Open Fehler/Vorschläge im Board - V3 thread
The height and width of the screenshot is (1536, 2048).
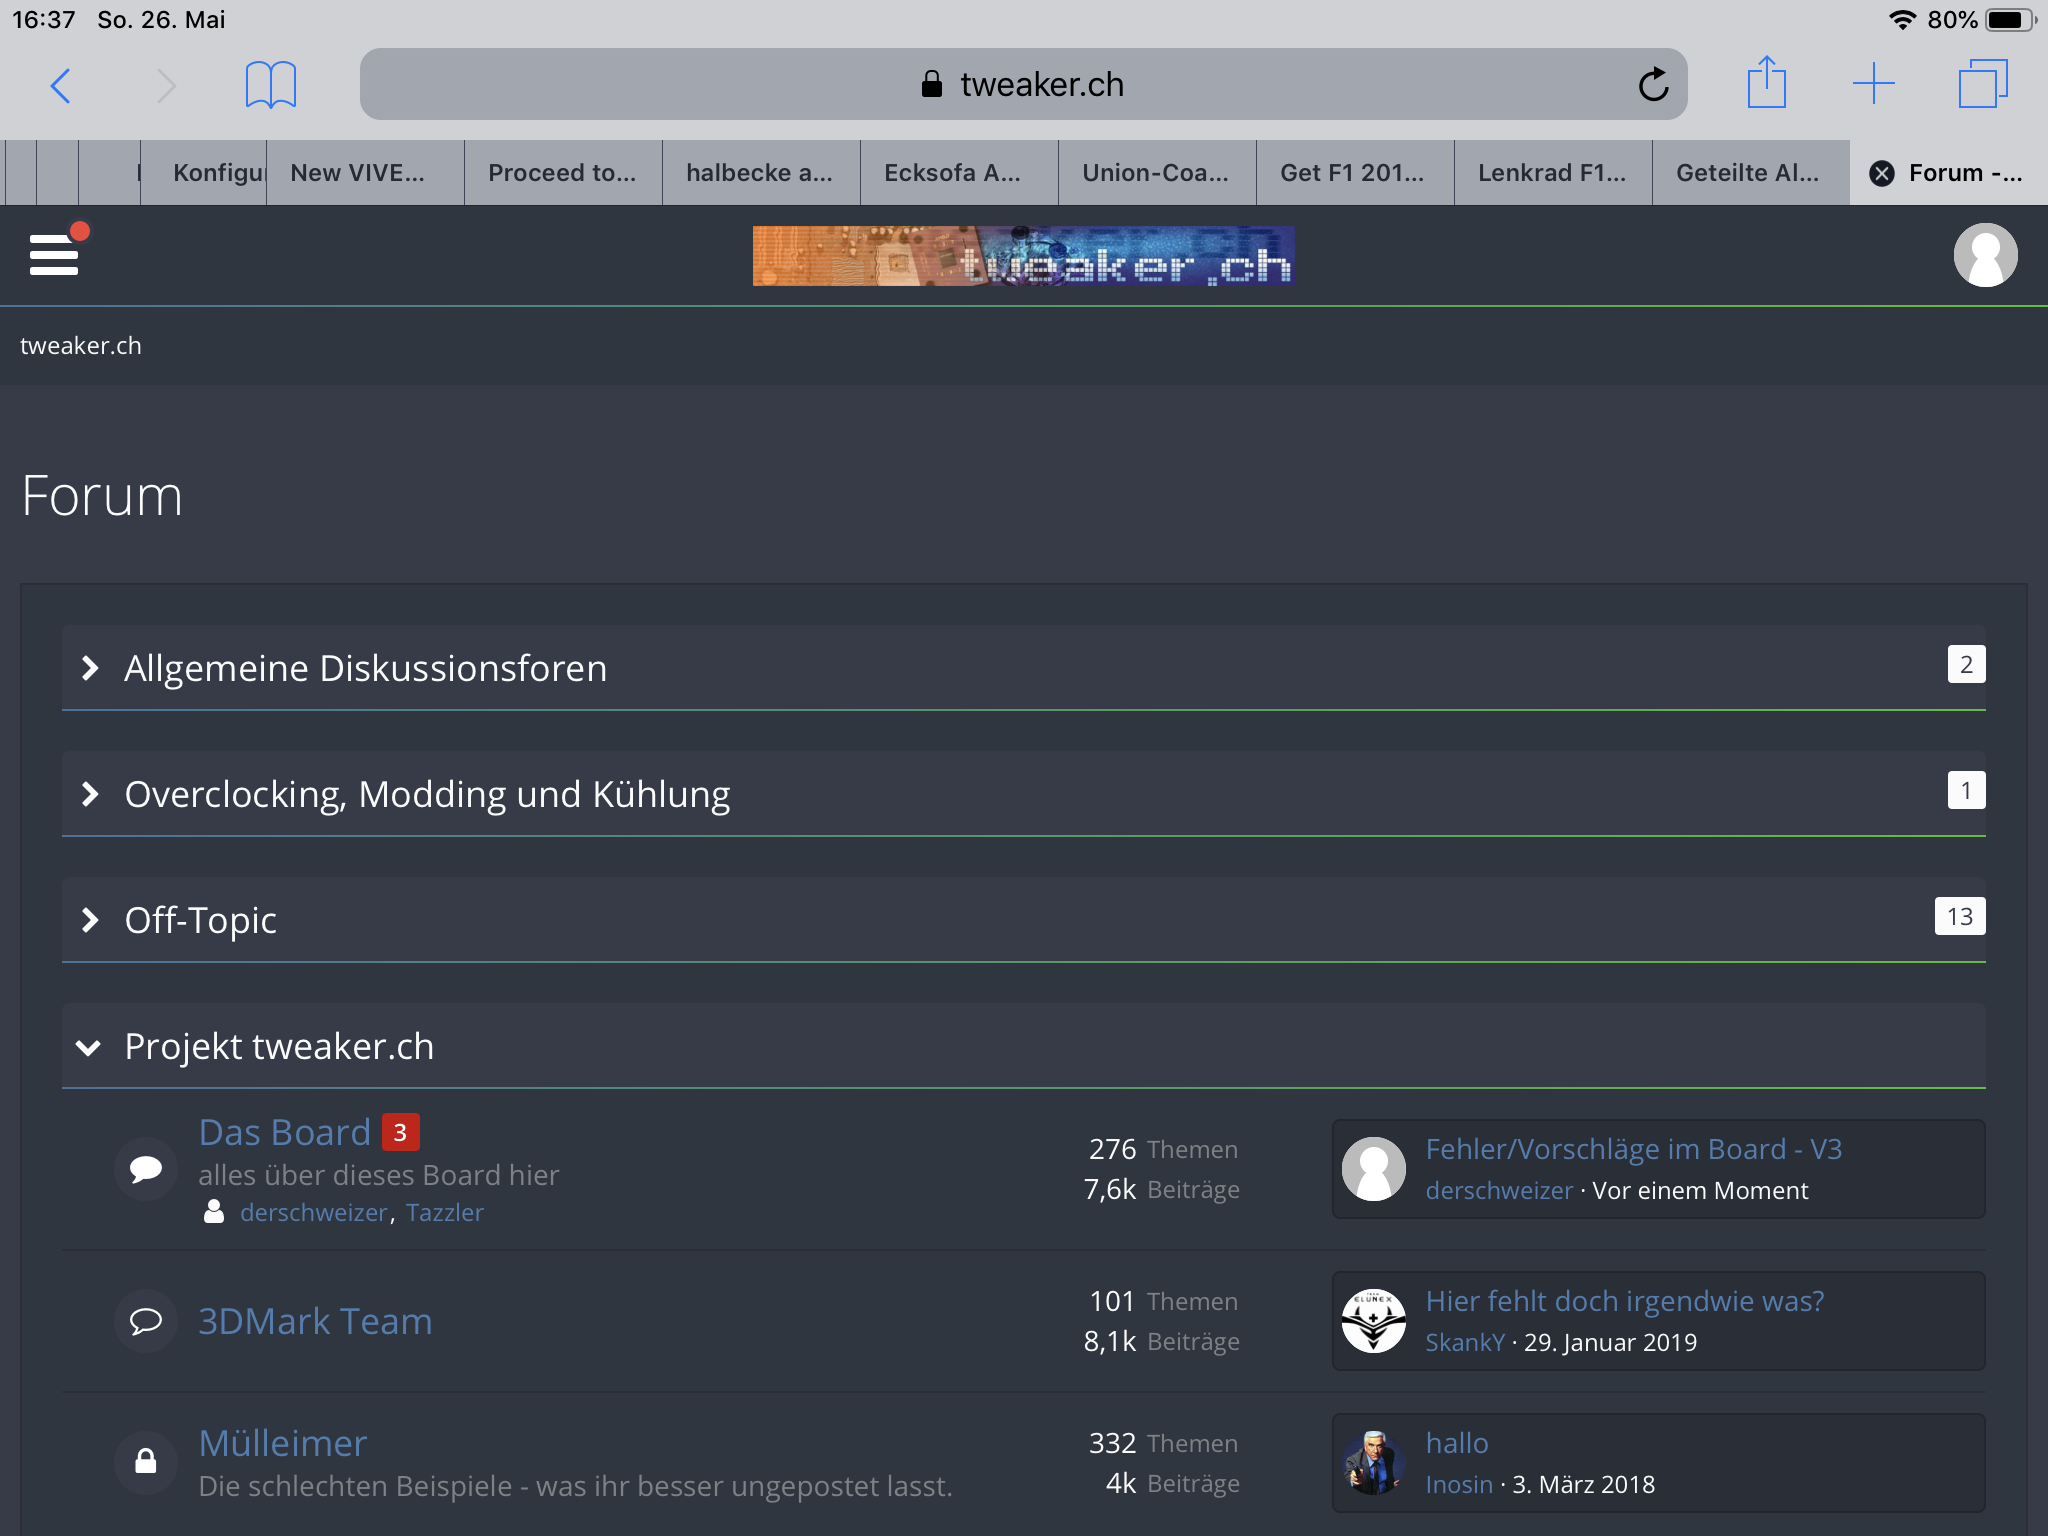[1633, 1149]
